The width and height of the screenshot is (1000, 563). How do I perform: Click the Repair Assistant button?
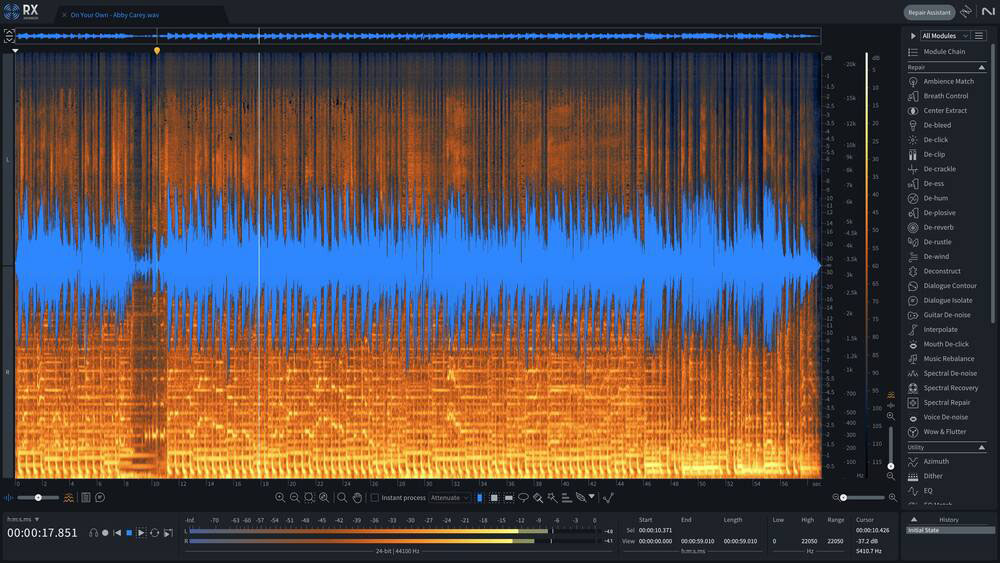929,13
